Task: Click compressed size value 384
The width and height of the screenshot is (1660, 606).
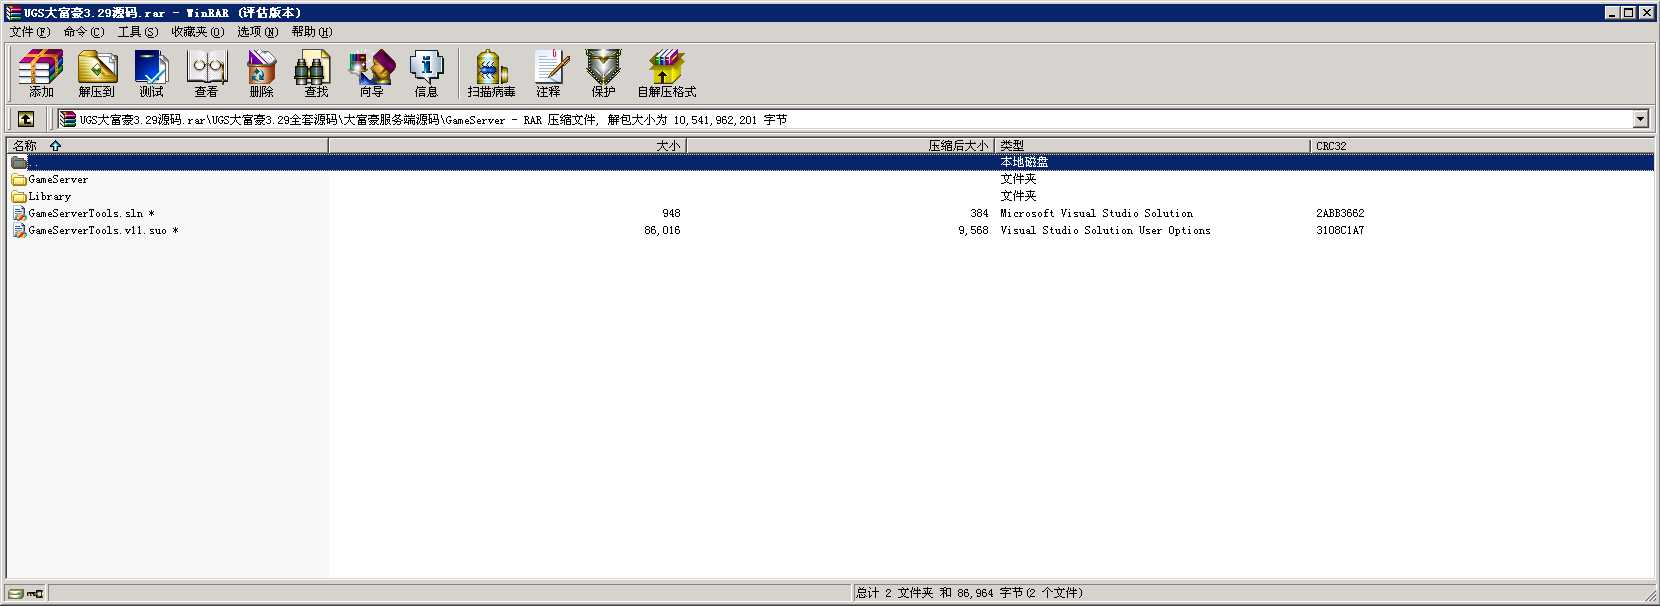Action: click(979, 214)
